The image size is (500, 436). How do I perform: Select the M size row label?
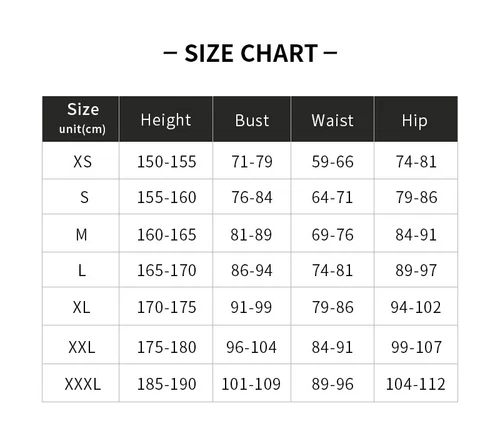point(82,235)
